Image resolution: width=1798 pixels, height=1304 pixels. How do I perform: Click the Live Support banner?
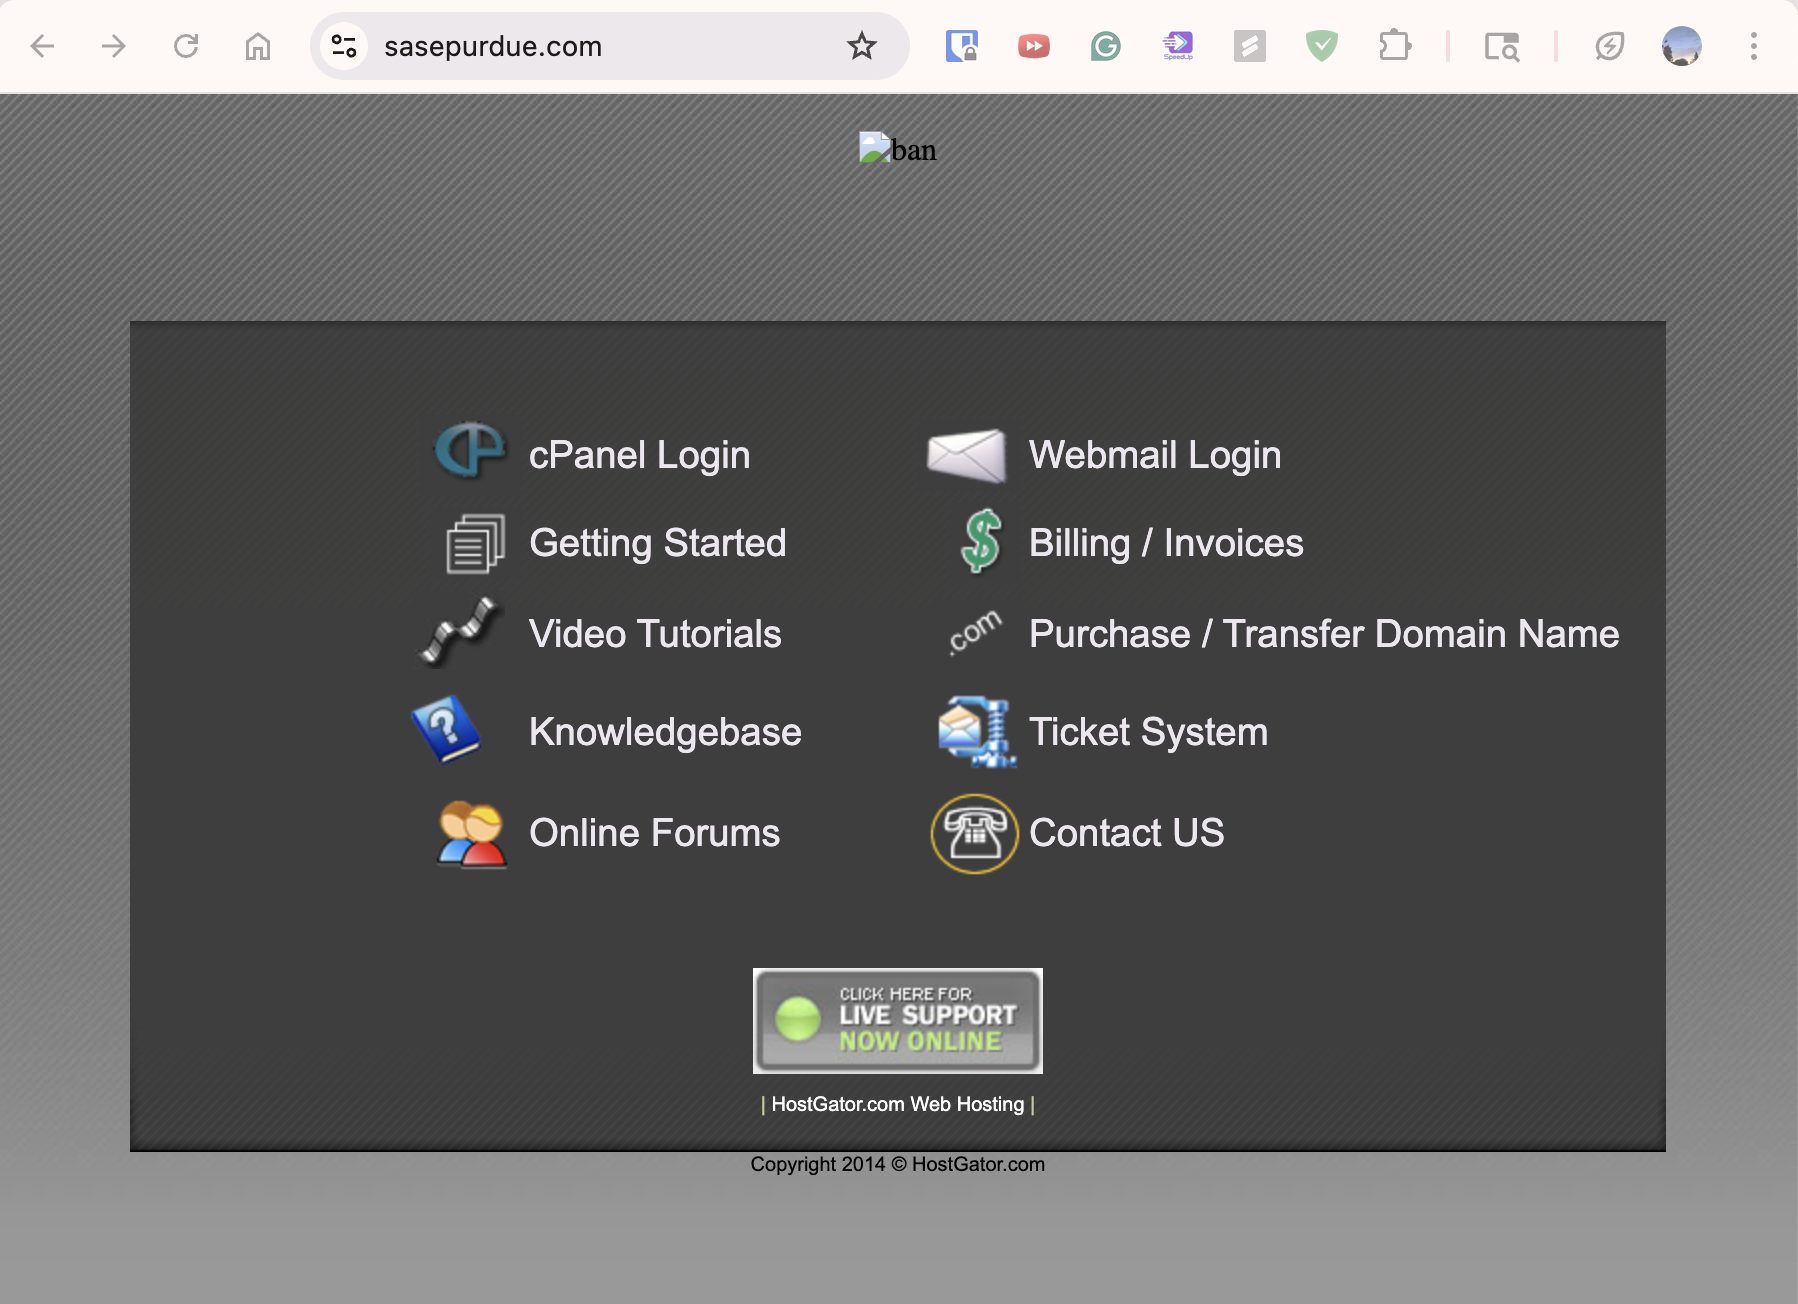897,1020
